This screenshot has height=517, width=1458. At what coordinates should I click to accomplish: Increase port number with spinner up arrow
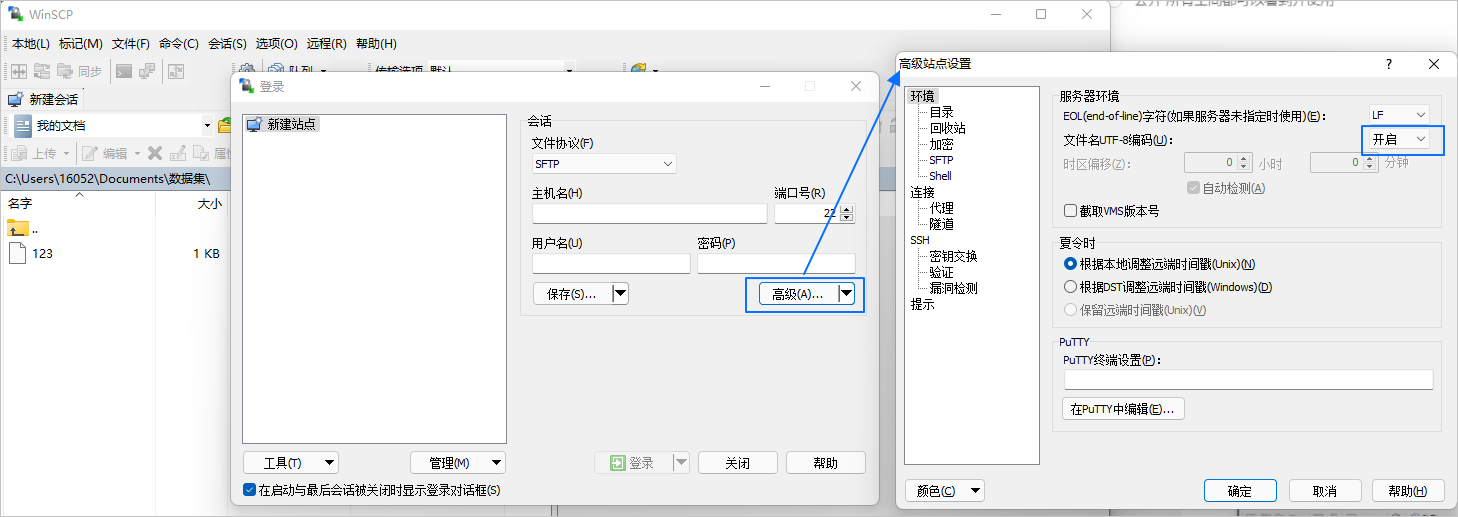848,208
